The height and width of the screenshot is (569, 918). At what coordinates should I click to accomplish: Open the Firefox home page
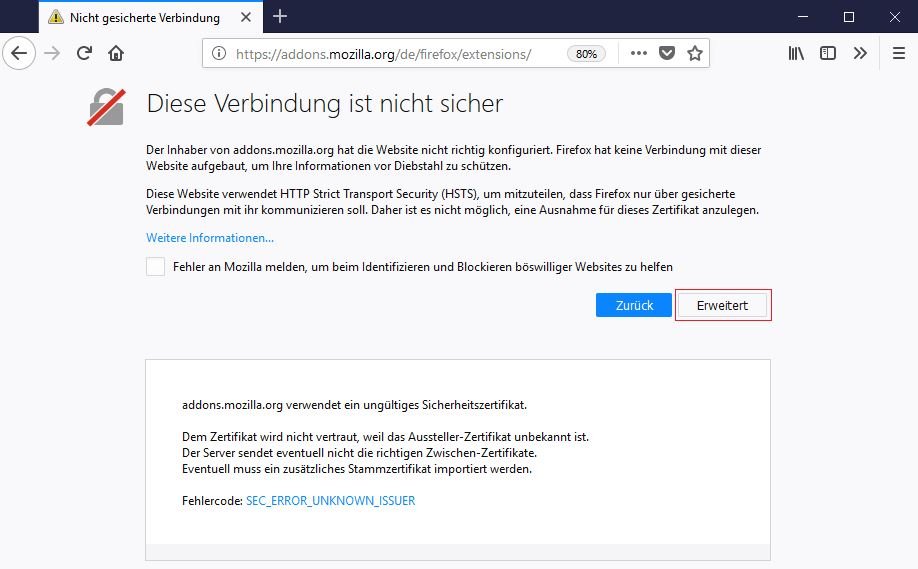[116, 53]
